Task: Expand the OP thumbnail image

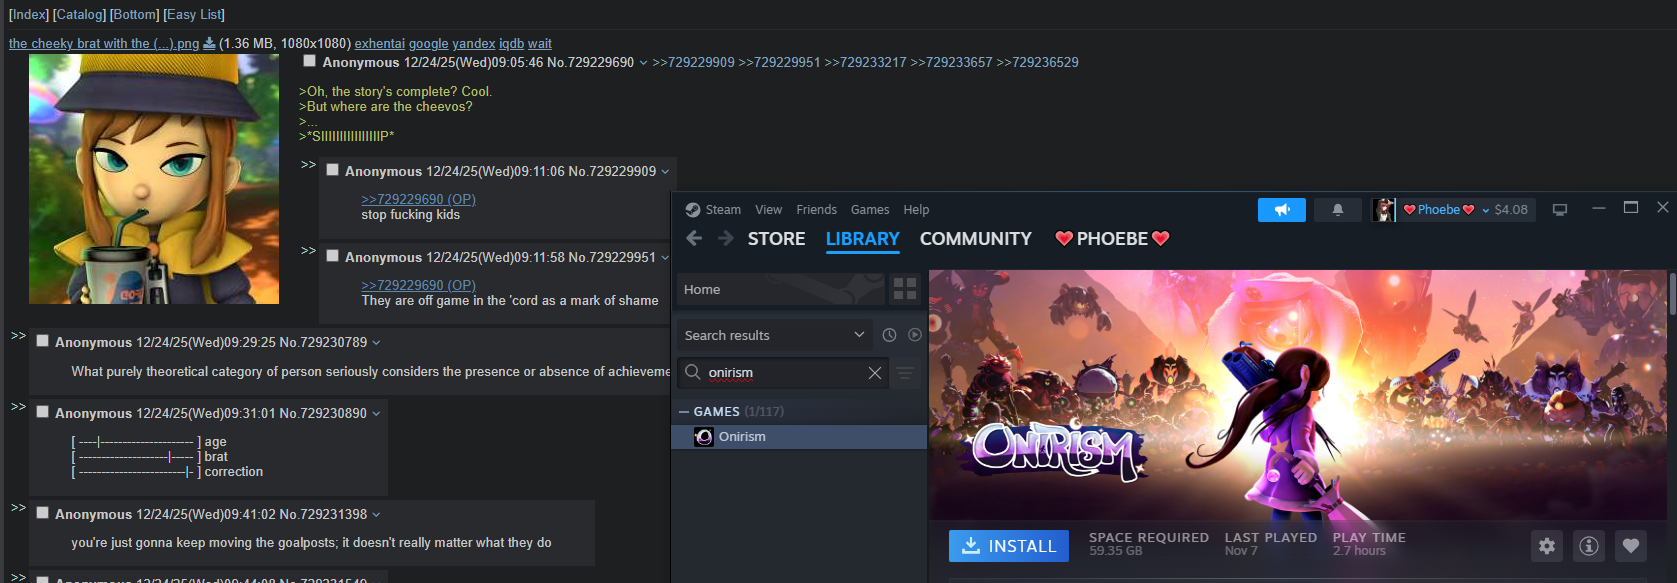Action: point(154,179)
